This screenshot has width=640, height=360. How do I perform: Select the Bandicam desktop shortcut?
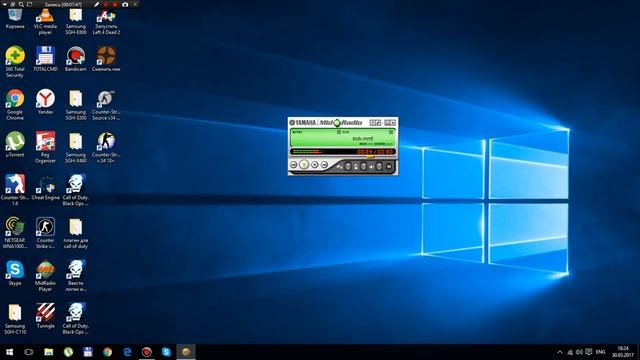pos(76,59)
